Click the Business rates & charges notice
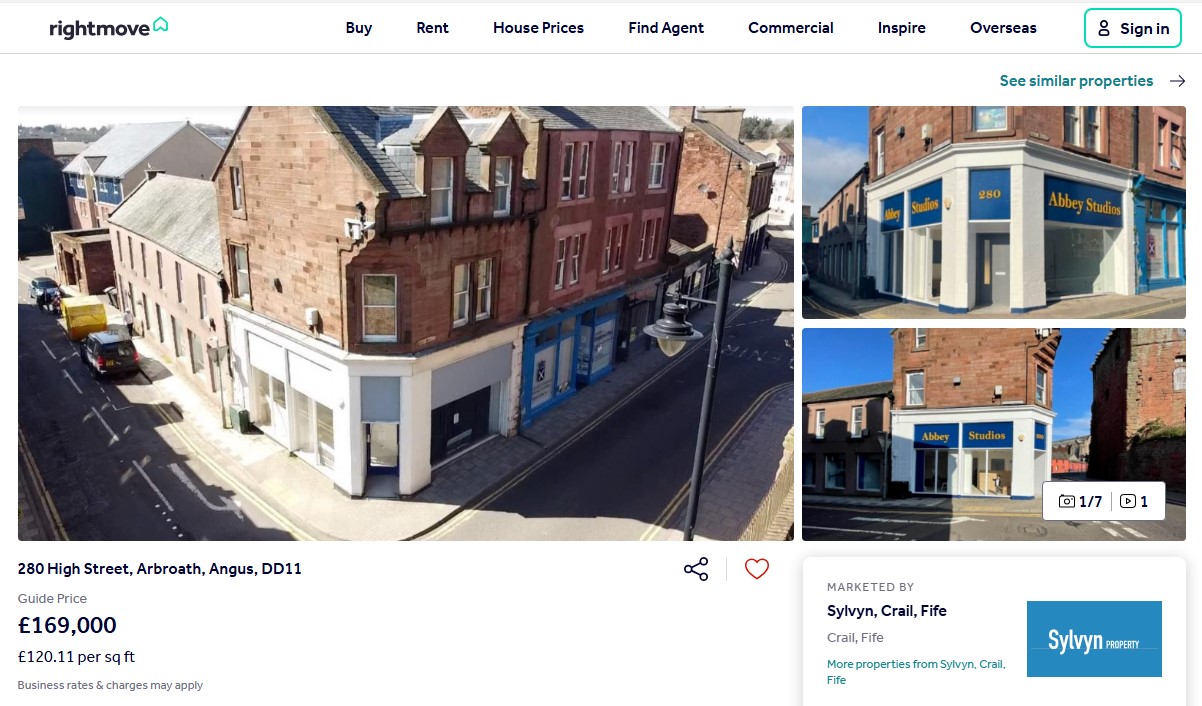 pyautogui.click(x=110, y=685)
